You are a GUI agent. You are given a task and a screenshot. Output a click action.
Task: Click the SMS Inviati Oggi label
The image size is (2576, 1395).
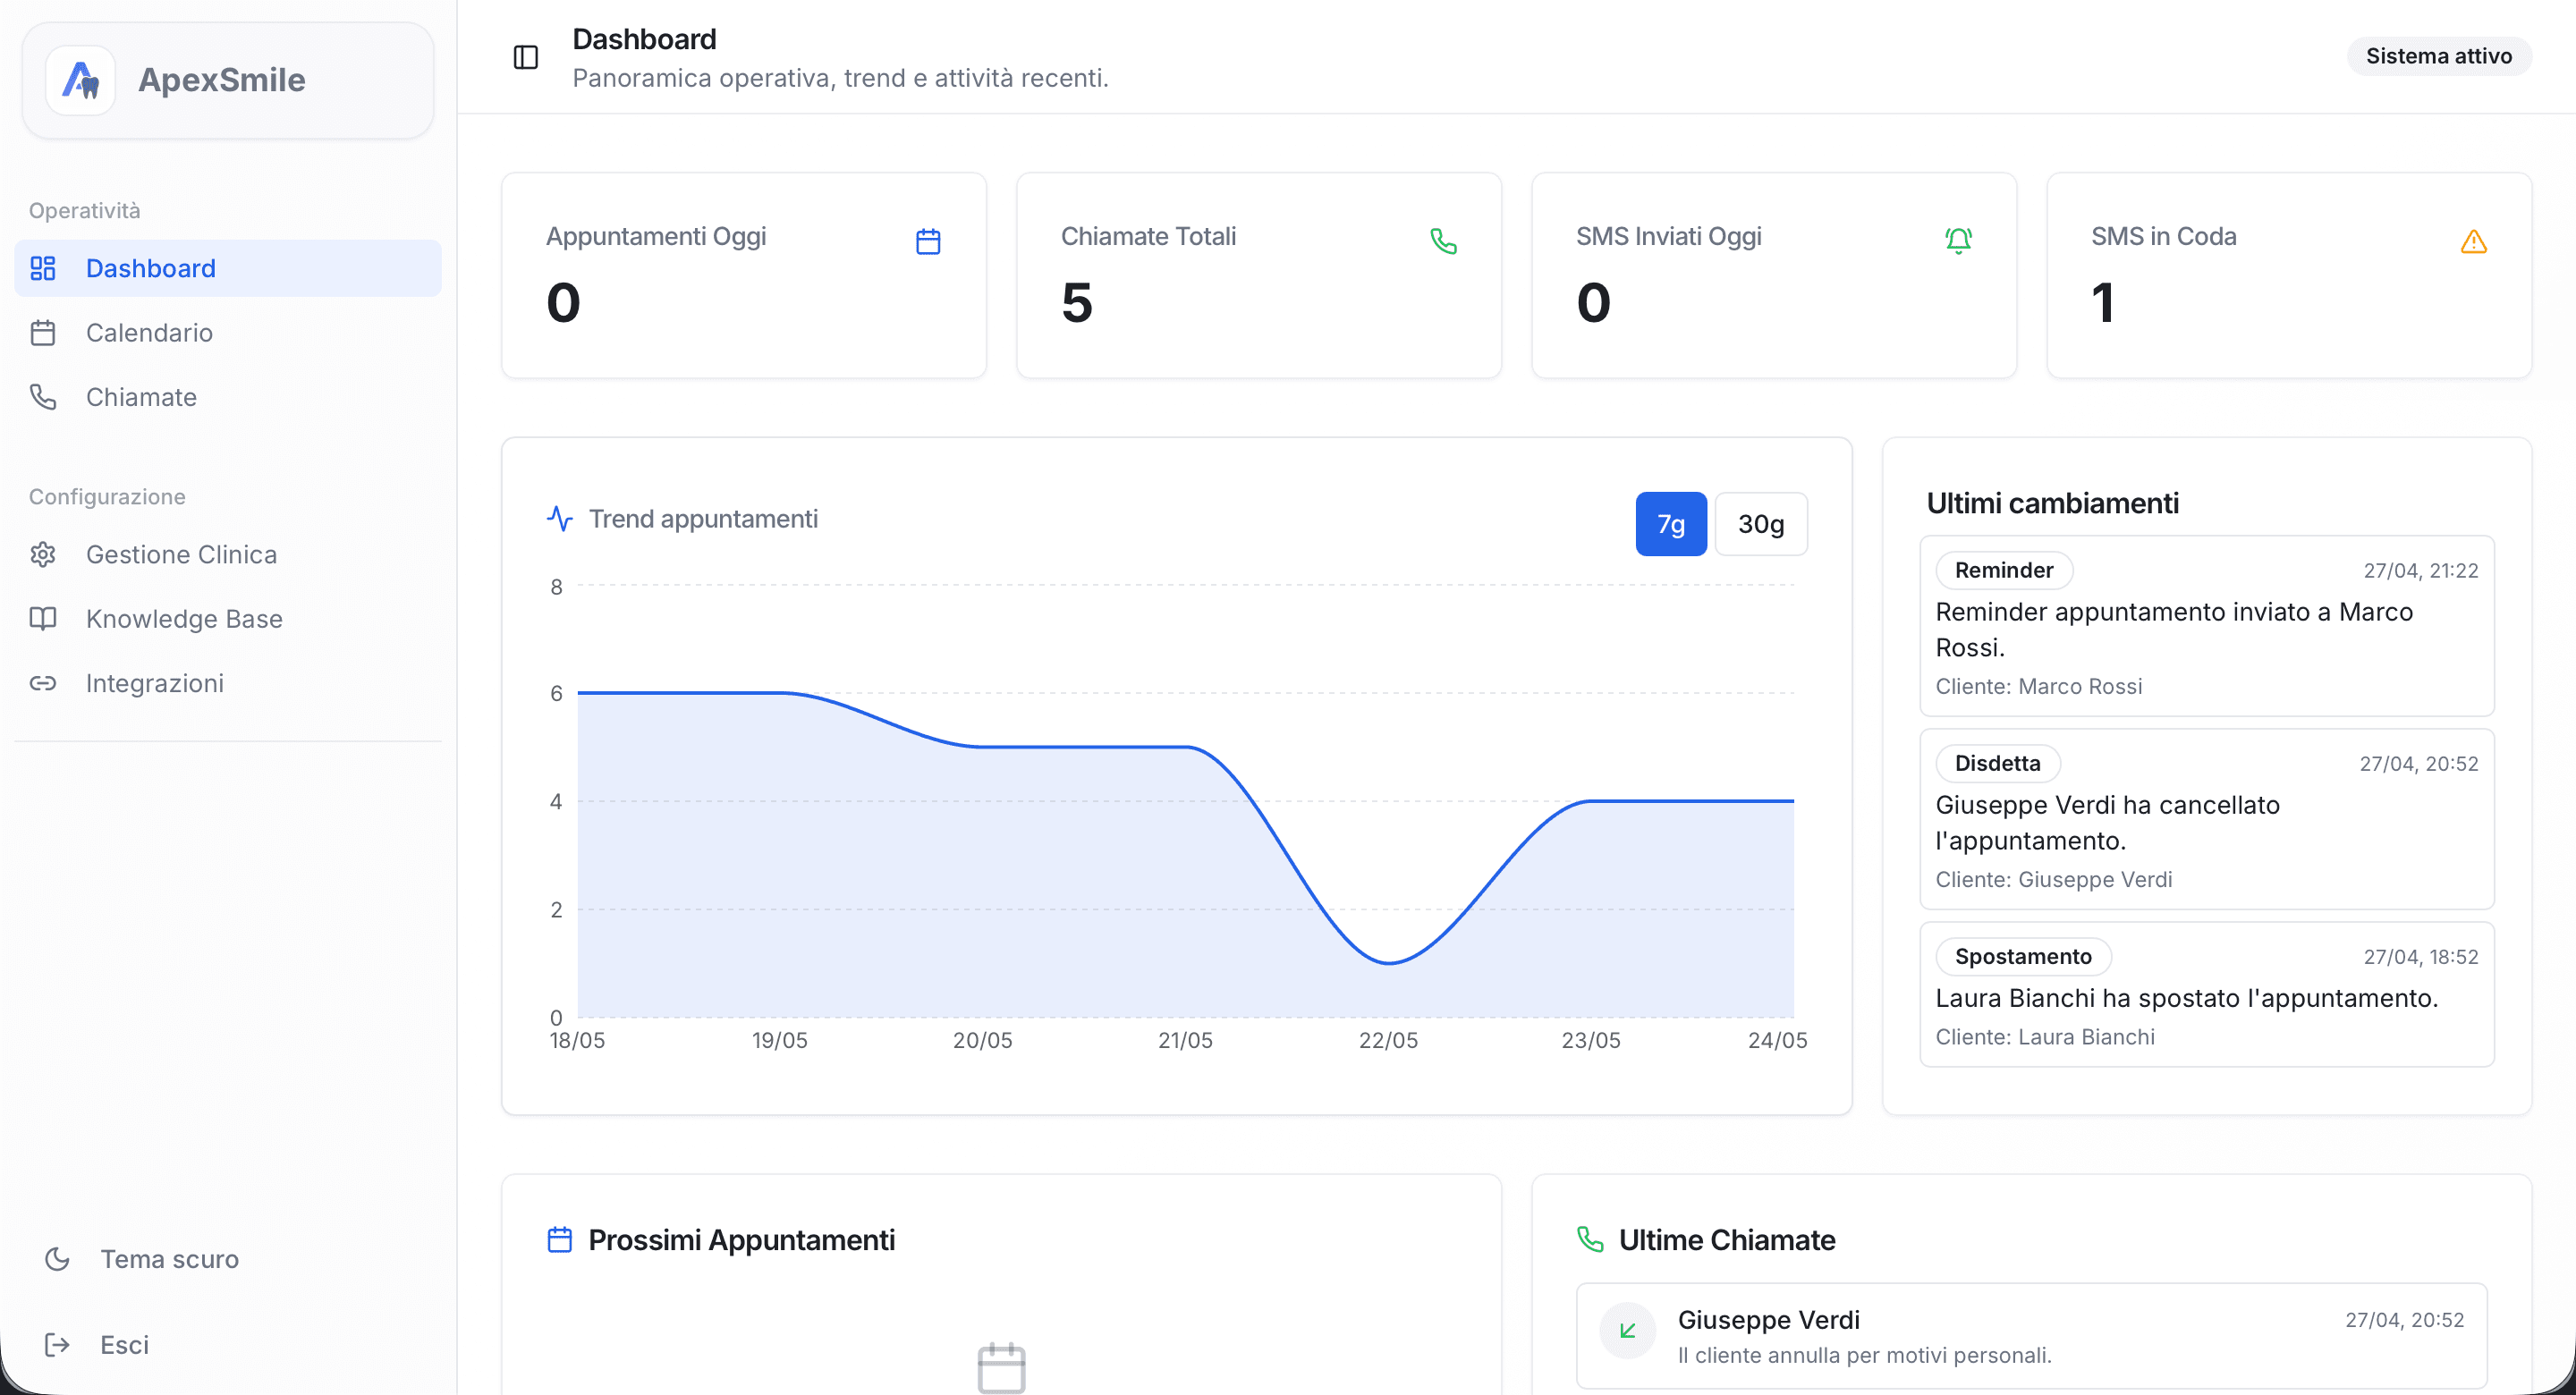point(1668,236)
